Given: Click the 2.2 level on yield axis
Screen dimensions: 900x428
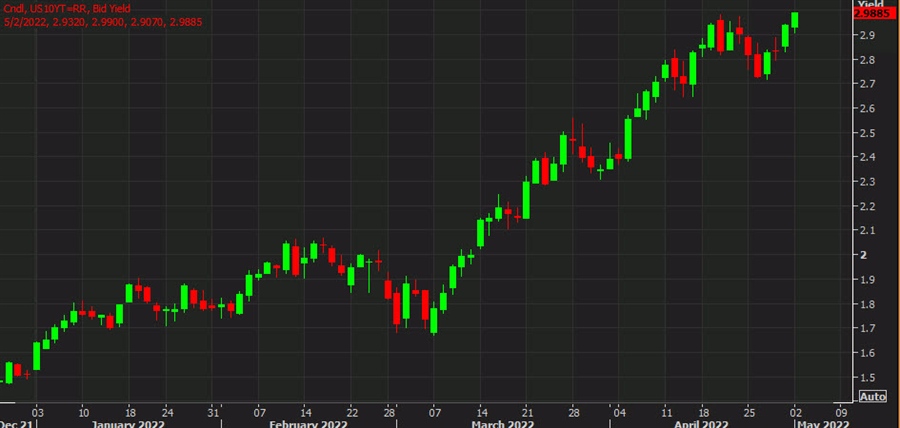Looking at the screenshot, I should 867,206.
